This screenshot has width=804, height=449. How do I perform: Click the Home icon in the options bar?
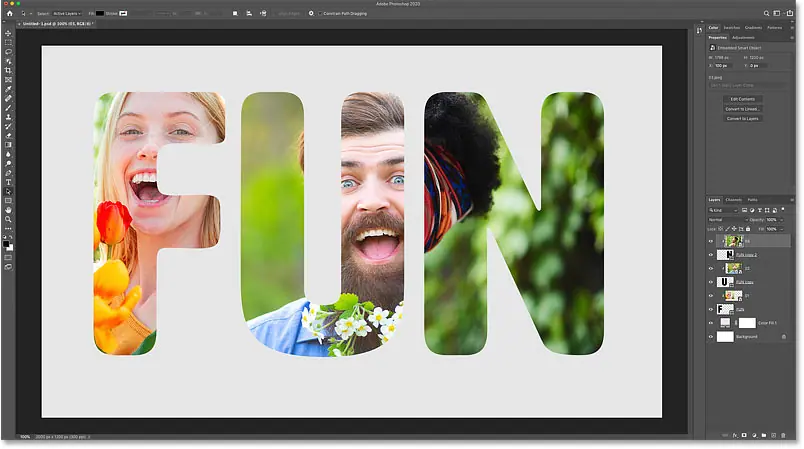8,13
